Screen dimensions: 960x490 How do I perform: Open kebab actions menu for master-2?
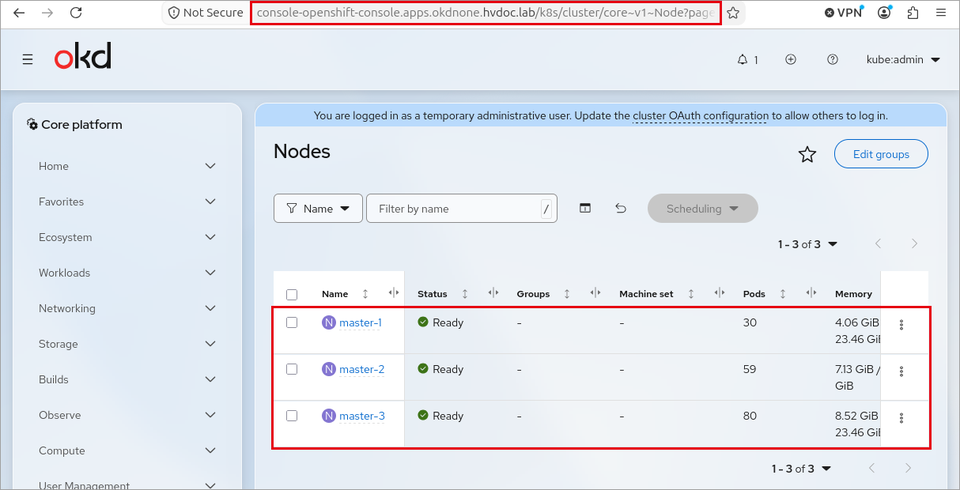click(901, 371)
